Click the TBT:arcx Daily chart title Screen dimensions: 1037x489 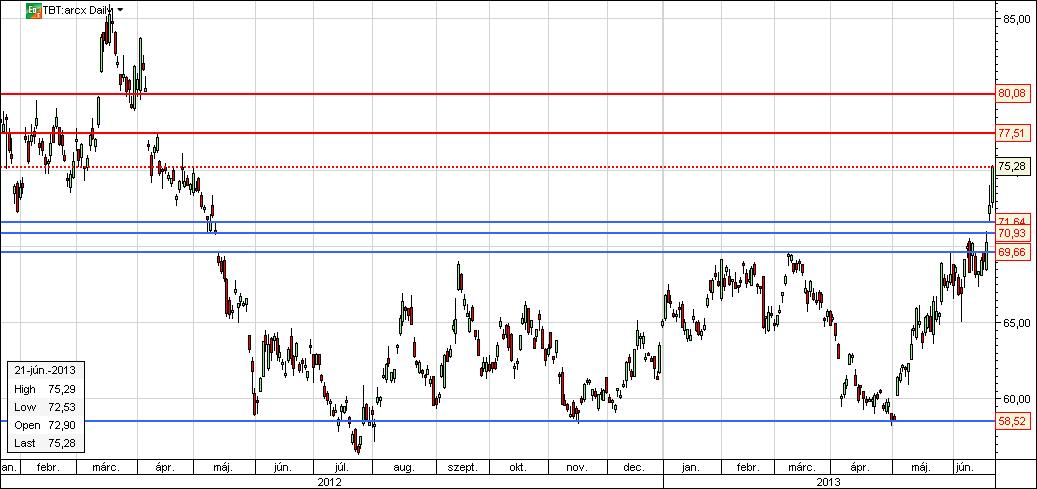point(78,10)
